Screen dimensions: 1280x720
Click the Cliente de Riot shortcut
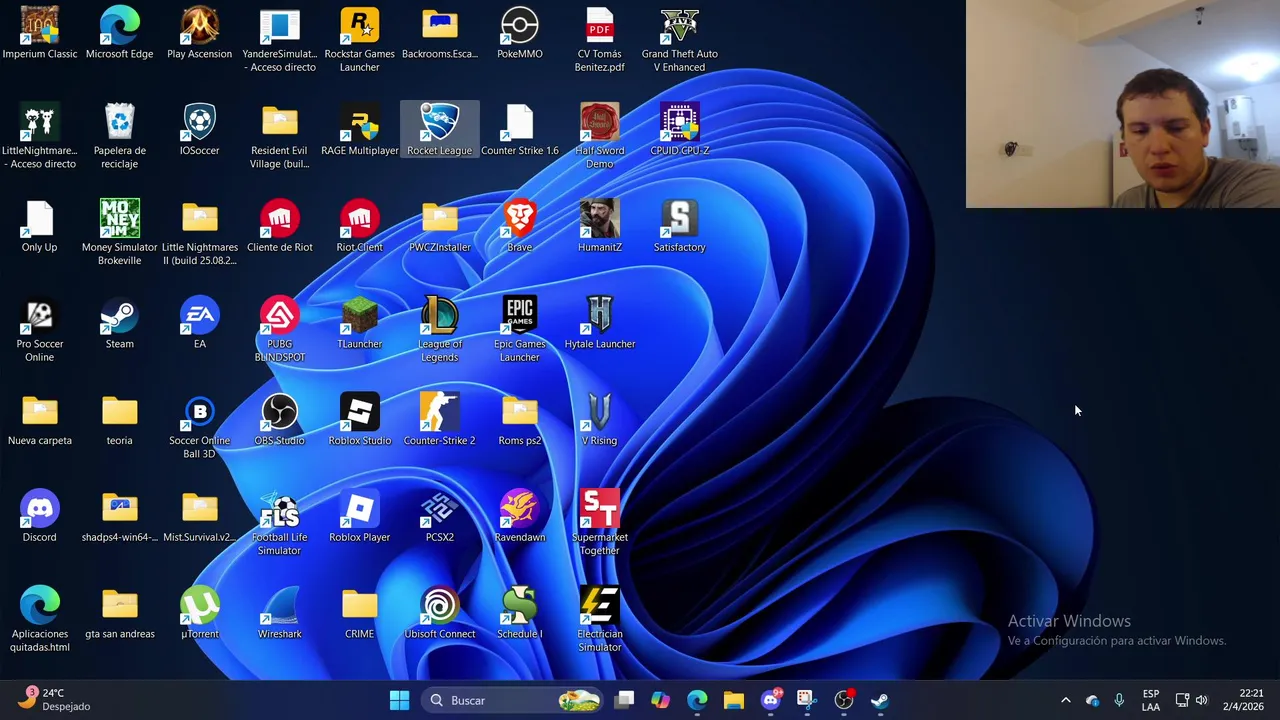click(280, 226)
